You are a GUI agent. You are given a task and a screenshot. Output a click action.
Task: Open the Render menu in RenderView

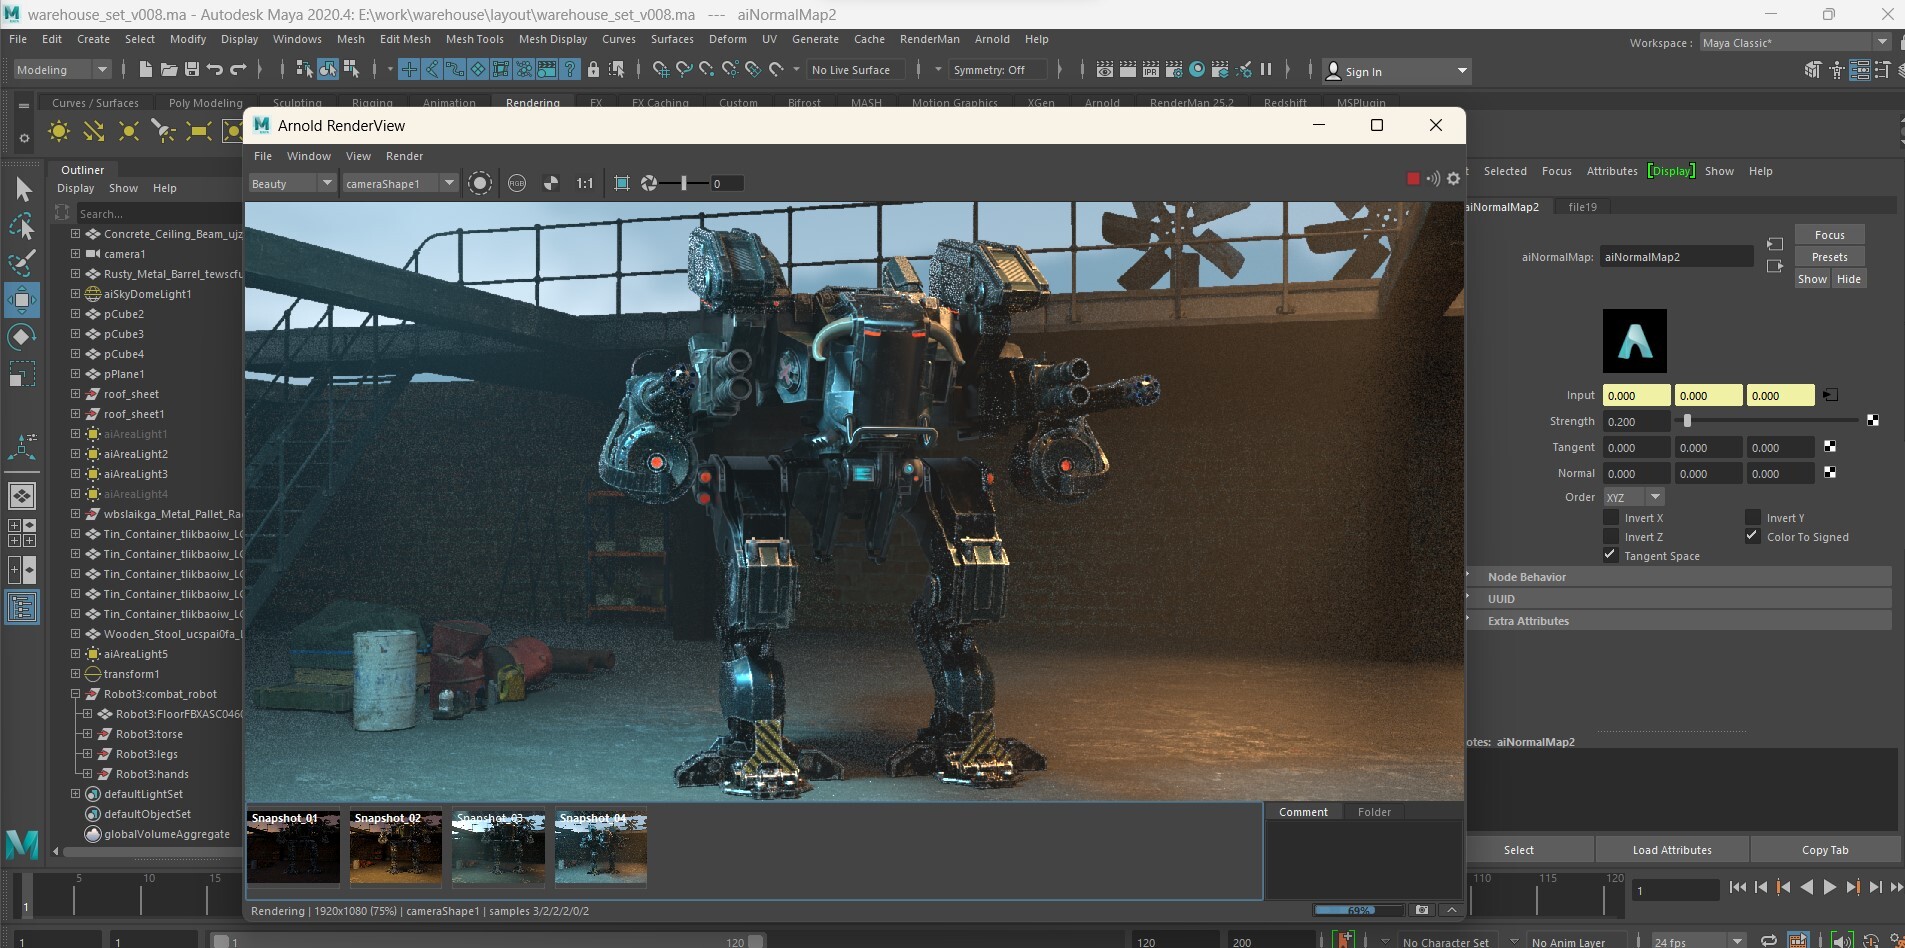pyautogui.click(x=404, y=156)
